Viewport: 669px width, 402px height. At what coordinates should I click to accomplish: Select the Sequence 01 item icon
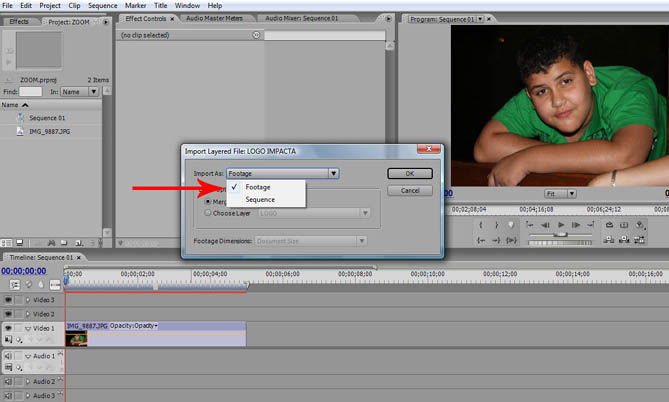coord(20,118)
